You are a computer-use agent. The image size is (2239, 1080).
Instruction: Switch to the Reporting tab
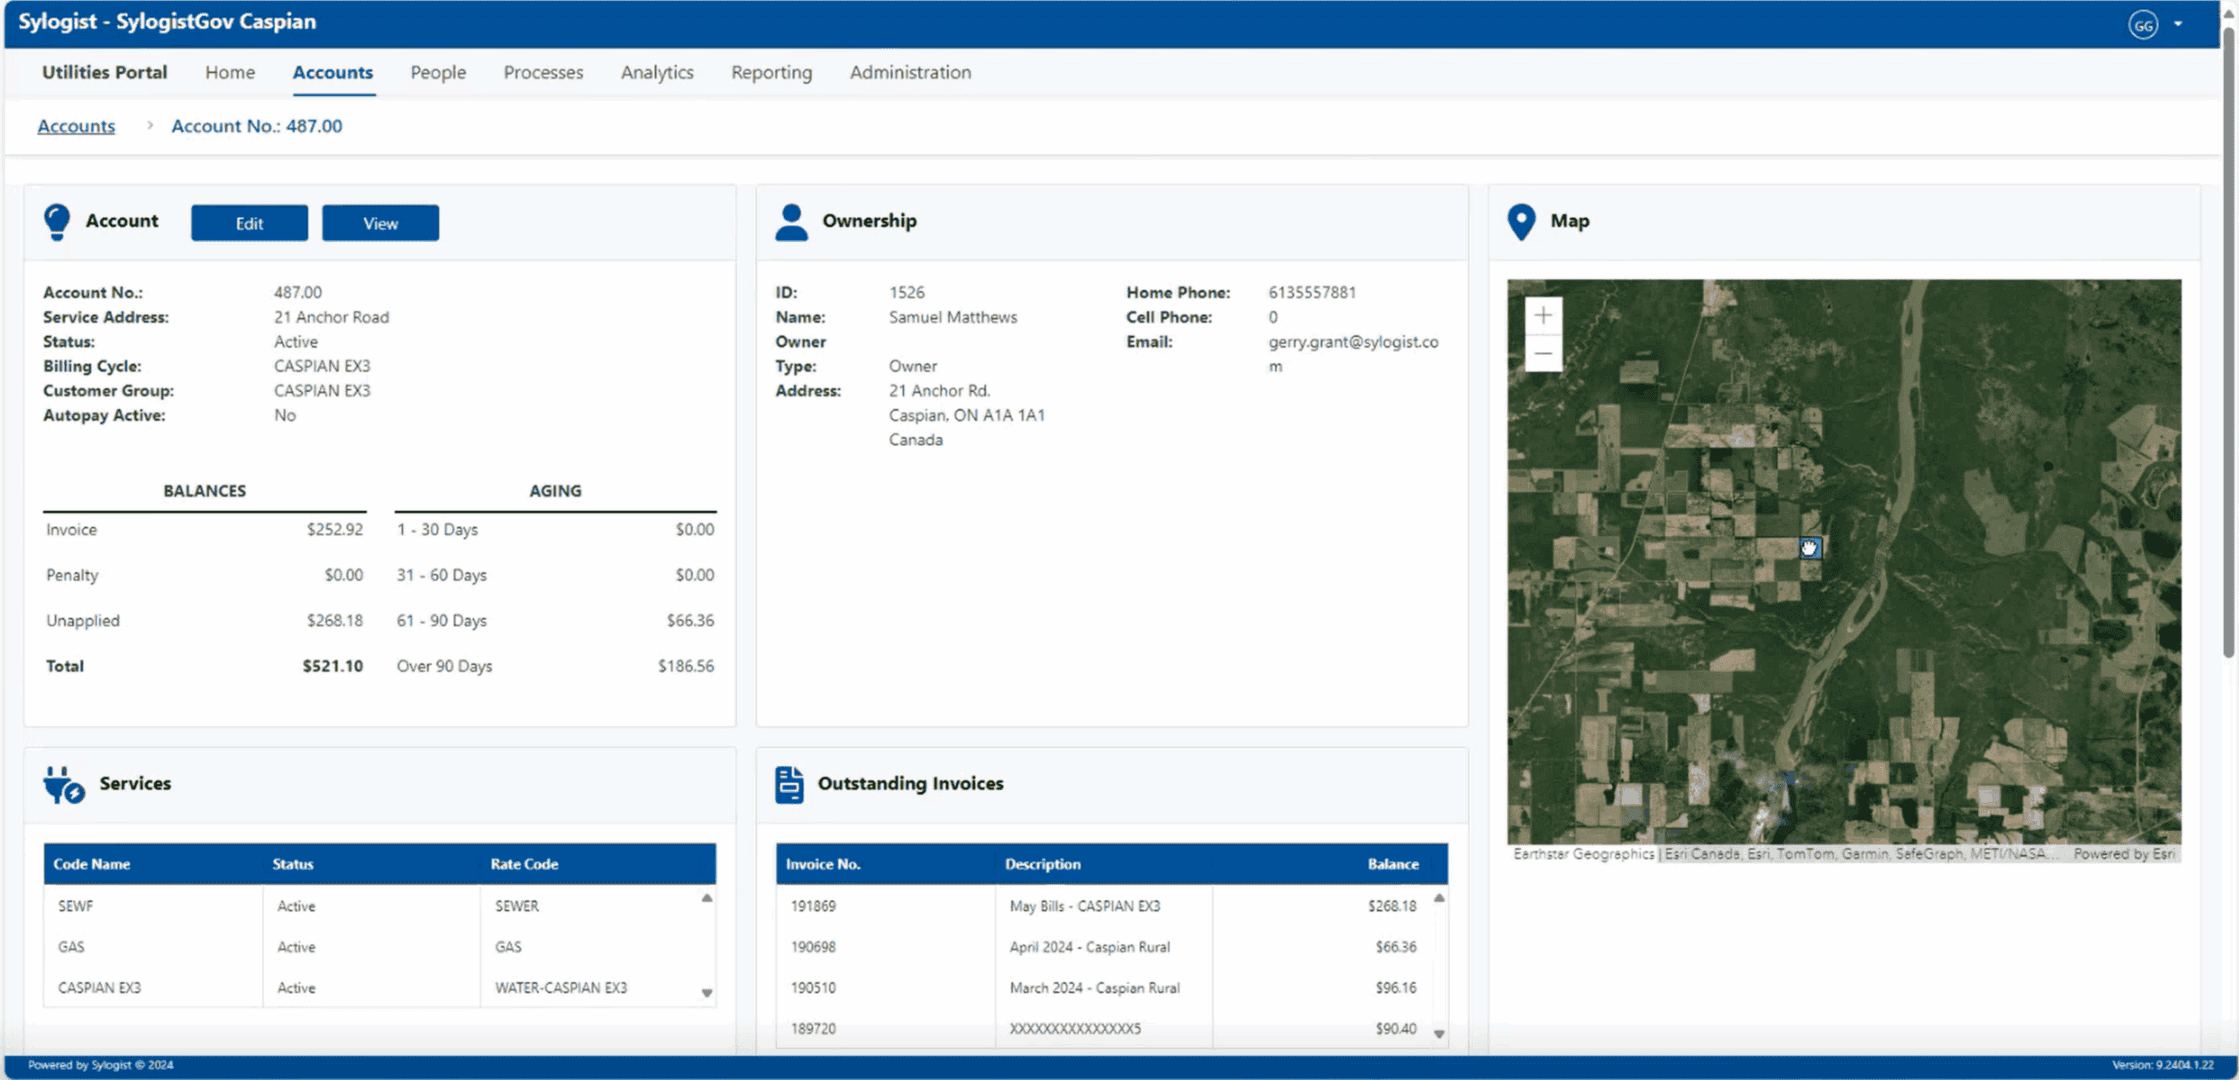pos(771,73)
